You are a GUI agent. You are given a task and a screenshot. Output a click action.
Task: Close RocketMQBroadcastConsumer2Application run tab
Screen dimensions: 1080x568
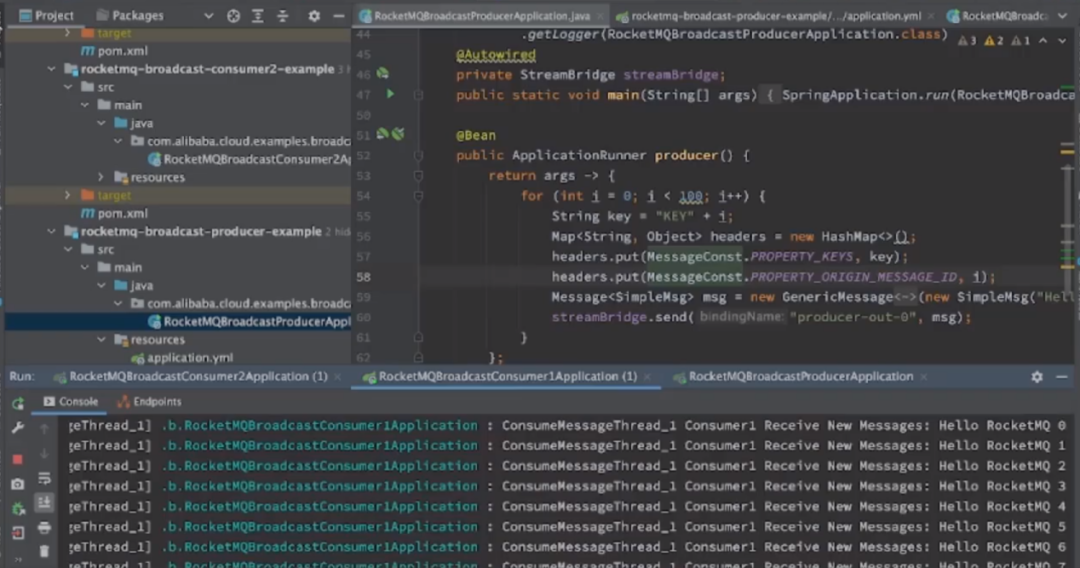coord(338,377)
